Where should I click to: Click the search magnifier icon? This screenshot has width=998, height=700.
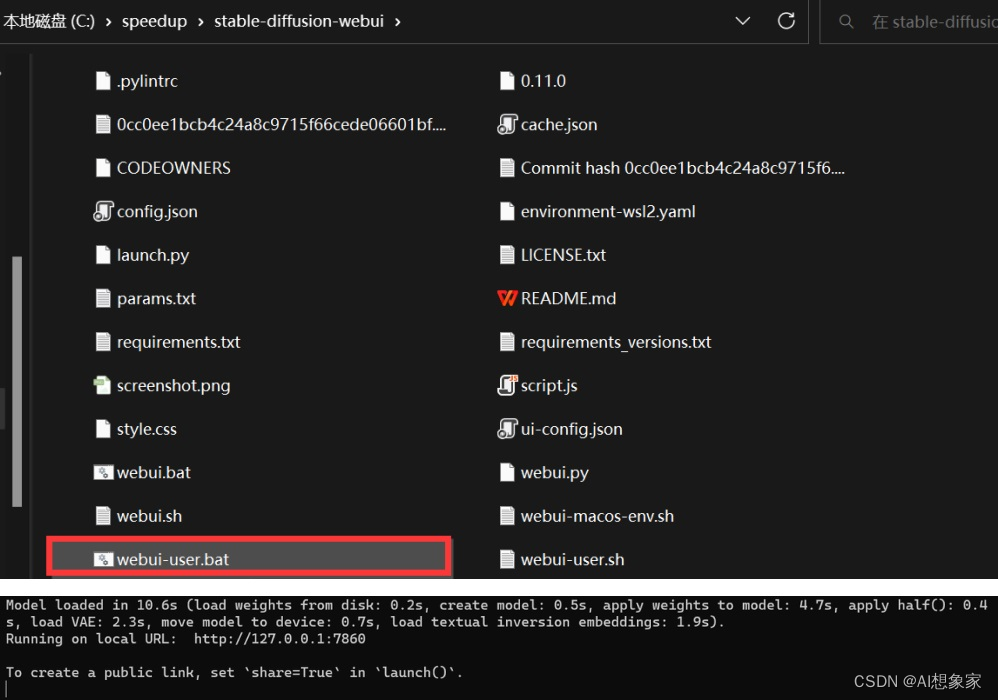click(x=846, y=22)
